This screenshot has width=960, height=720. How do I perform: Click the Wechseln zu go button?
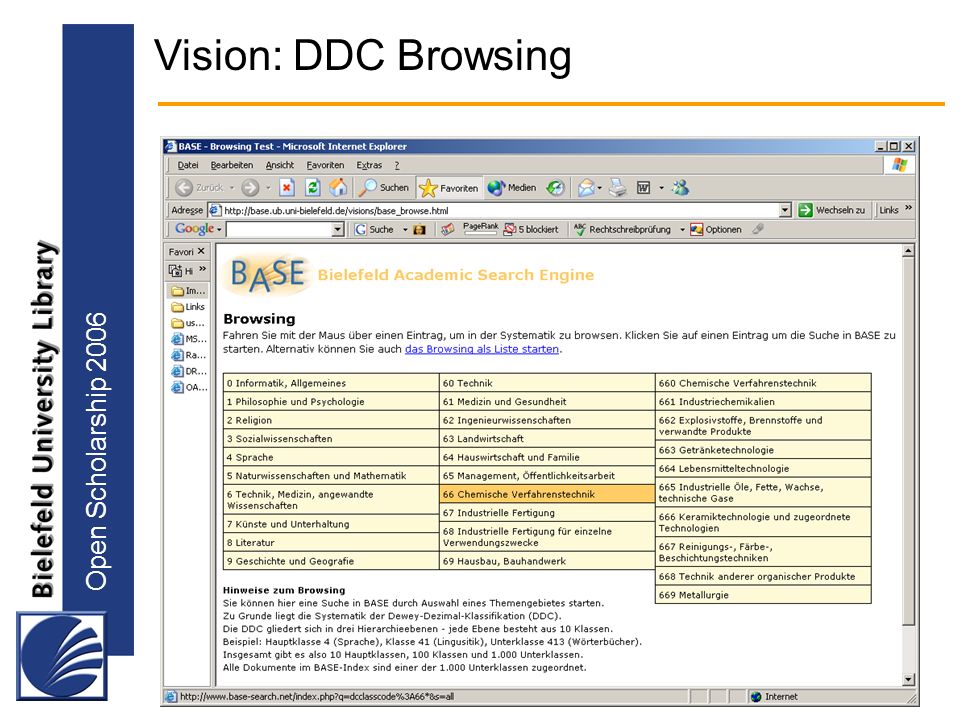coord(832,210)
